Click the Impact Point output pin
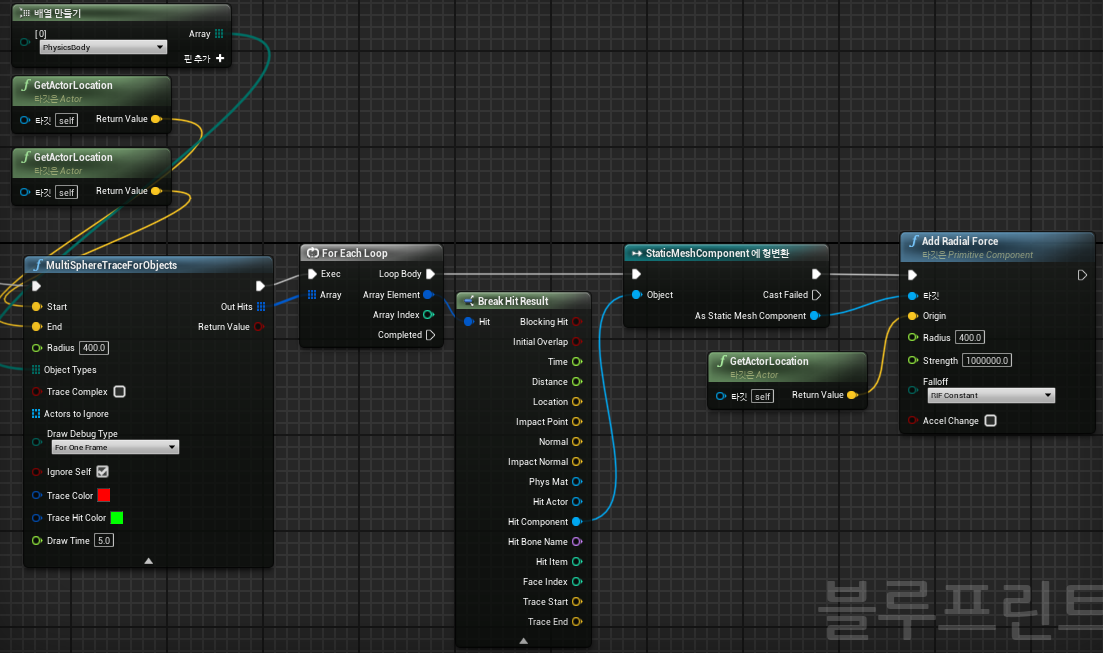Viewport: 1103px width, 653px height. (x=577, y=421)
